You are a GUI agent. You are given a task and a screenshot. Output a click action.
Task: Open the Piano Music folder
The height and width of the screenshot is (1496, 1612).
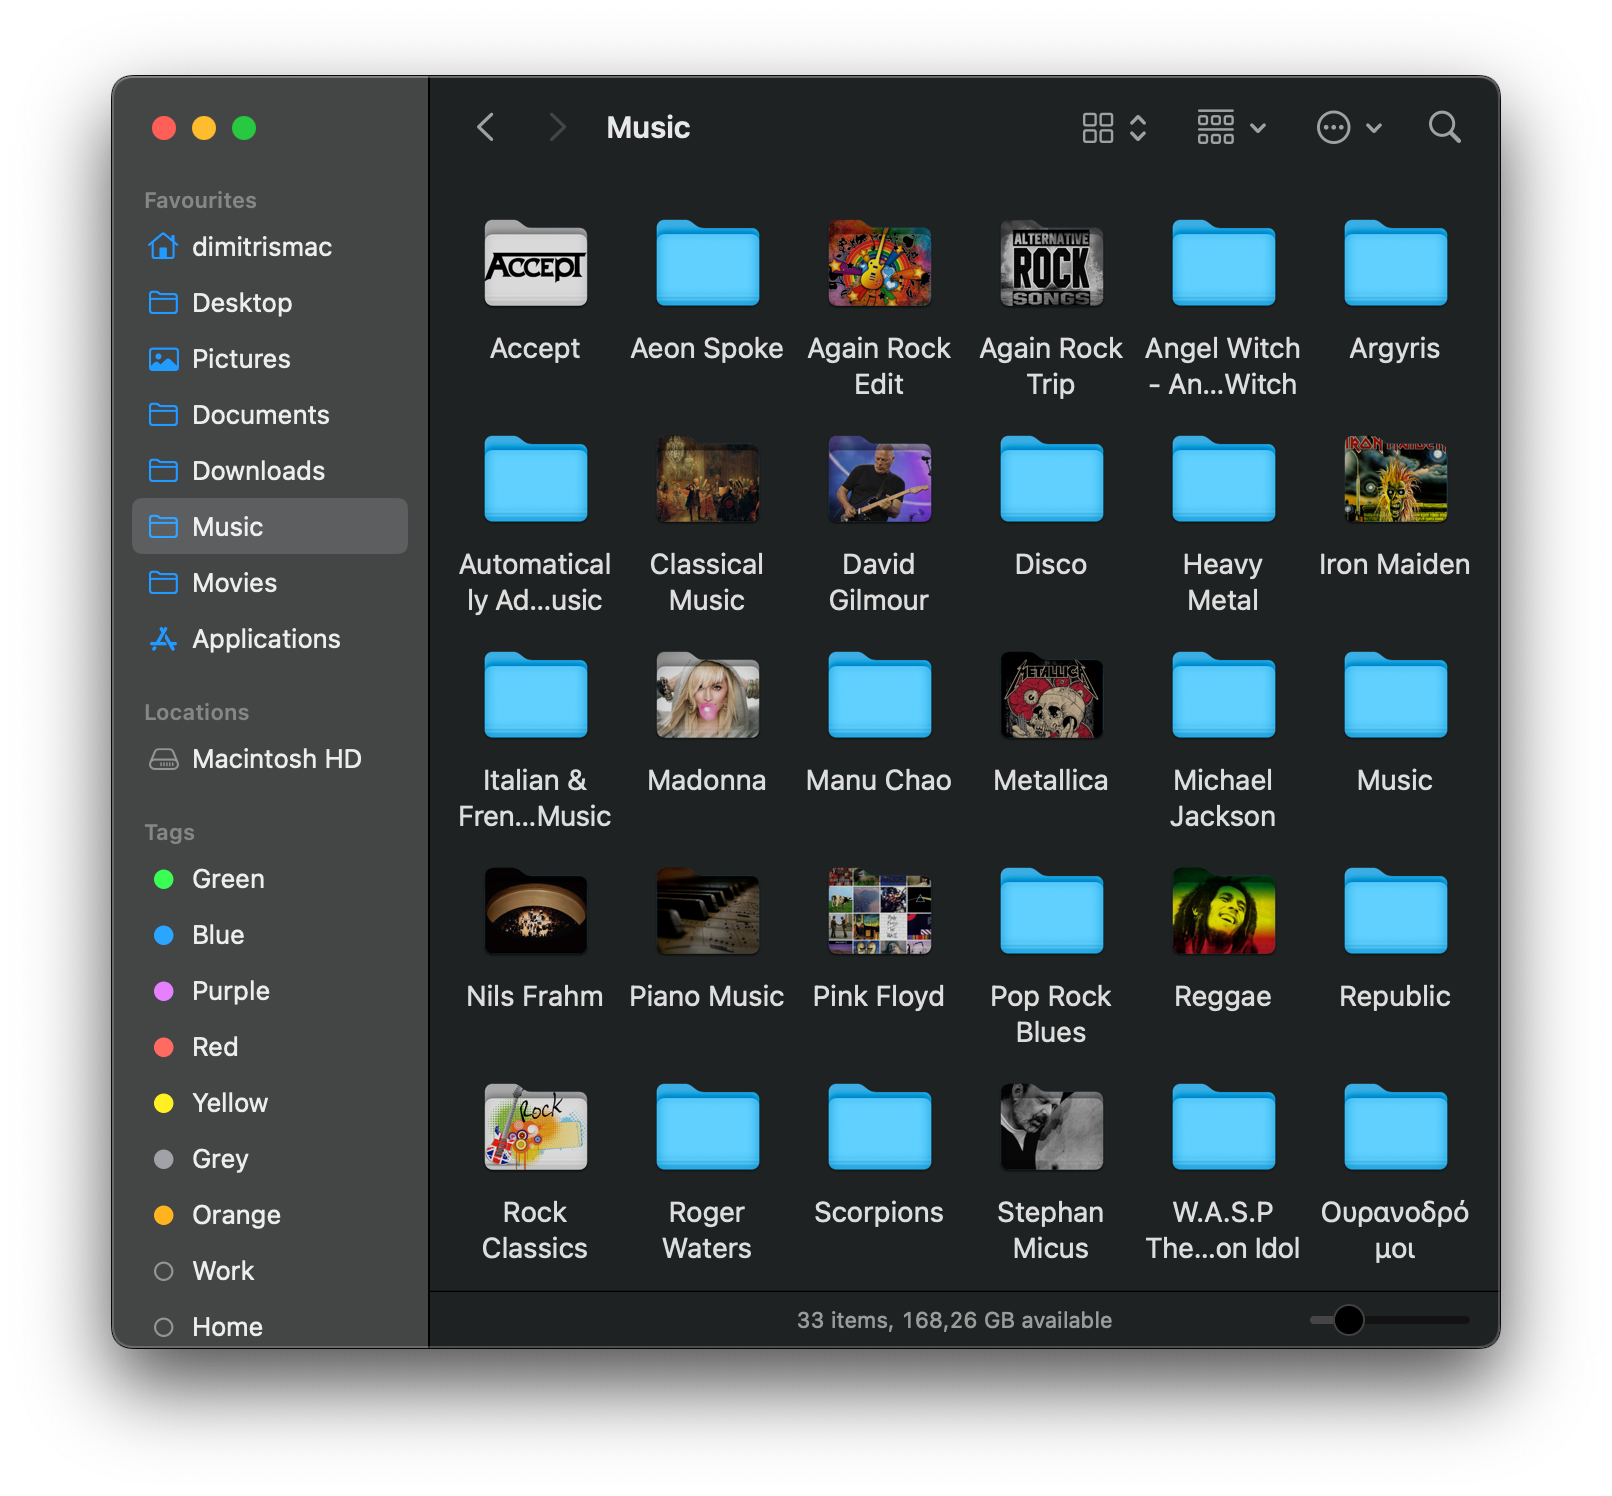point(707,911)
